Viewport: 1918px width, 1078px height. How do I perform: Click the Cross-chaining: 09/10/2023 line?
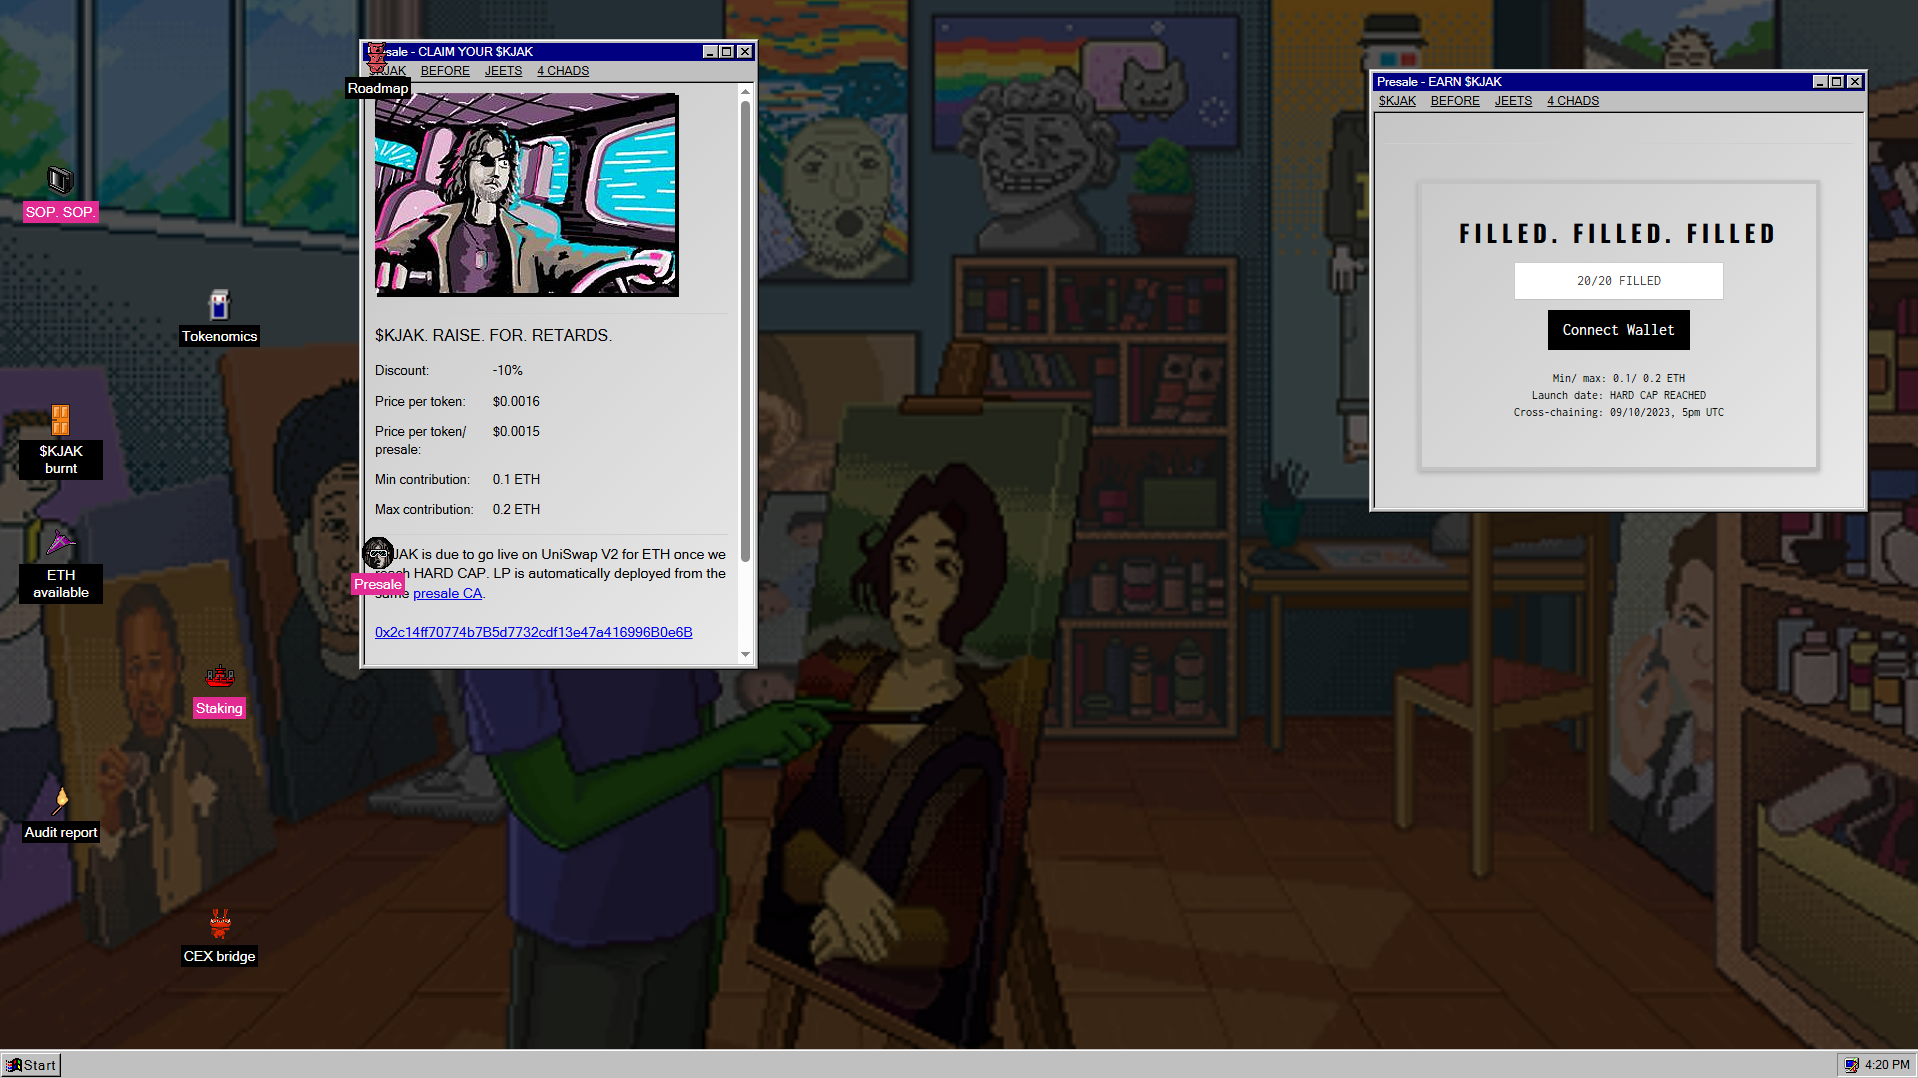[x=1618, y=412]
